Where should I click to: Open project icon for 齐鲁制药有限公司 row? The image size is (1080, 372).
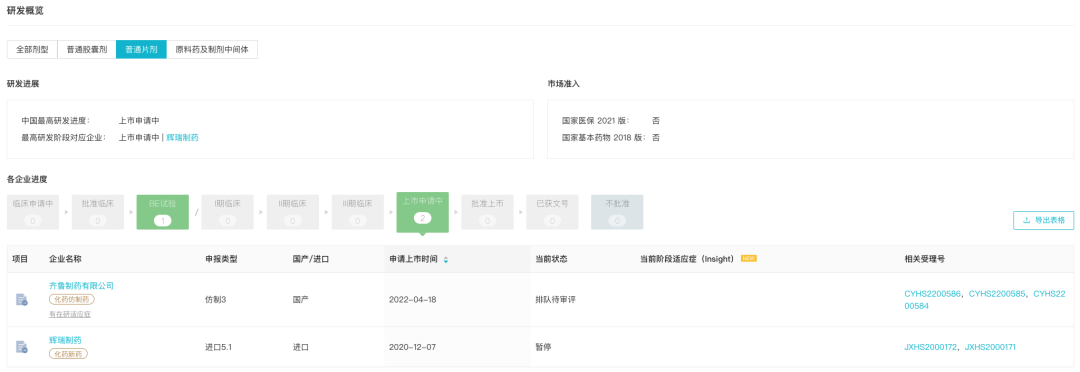pyautogui.click(x=21, y=300)
